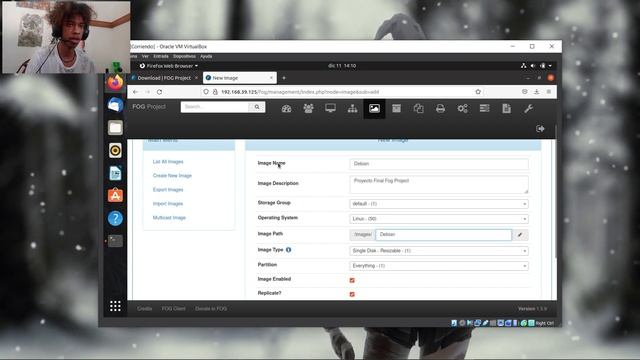Open the Groups hierarchy icon
640x360 pixels.
click(x=353, y=109)
